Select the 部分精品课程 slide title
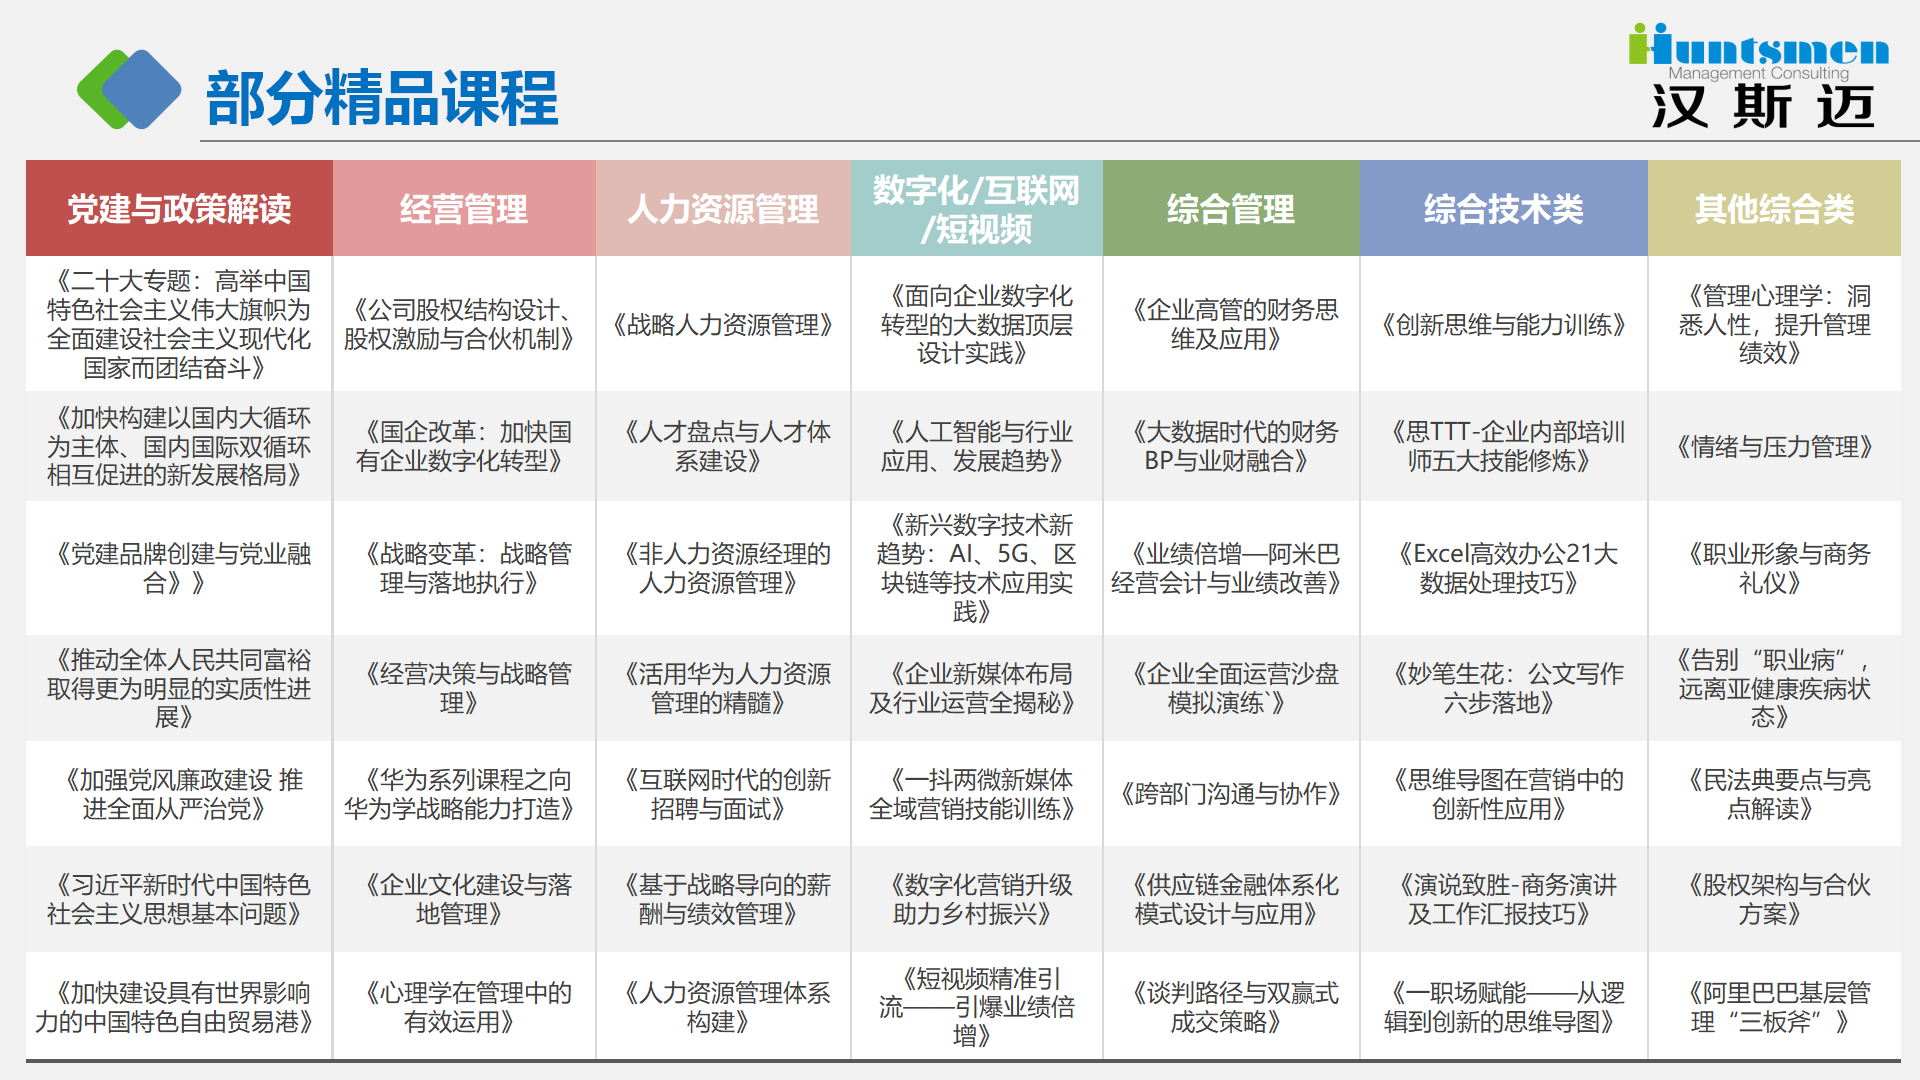Image resolution: width=1920 pixels, height=1080 pixels. click(x=382, y=98)
